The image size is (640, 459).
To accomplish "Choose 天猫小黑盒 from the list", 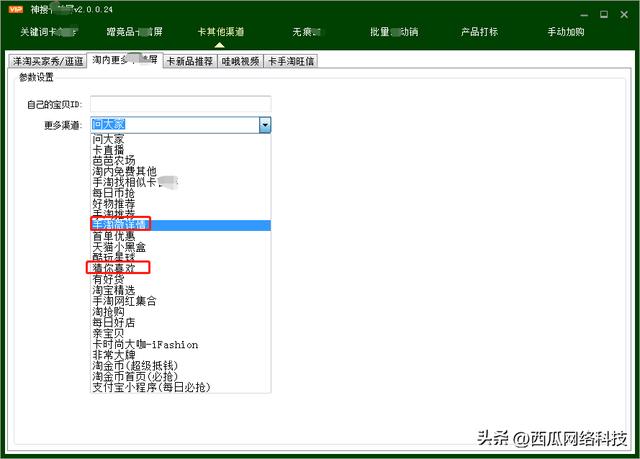I will tap(180, 246).
